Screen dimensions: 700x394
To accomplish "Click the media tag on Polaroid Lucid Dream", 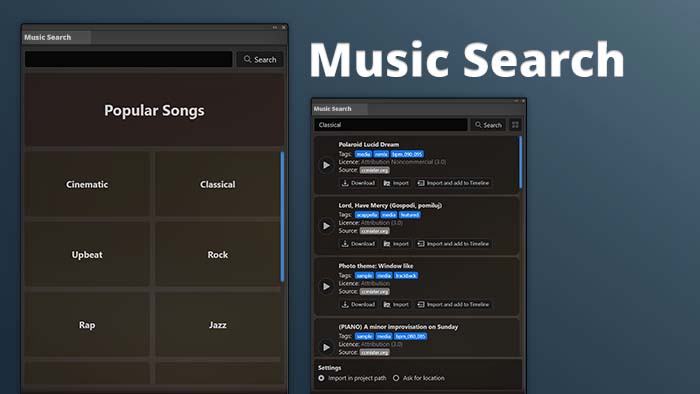I will pyautogui.click(x=363, y=154).
